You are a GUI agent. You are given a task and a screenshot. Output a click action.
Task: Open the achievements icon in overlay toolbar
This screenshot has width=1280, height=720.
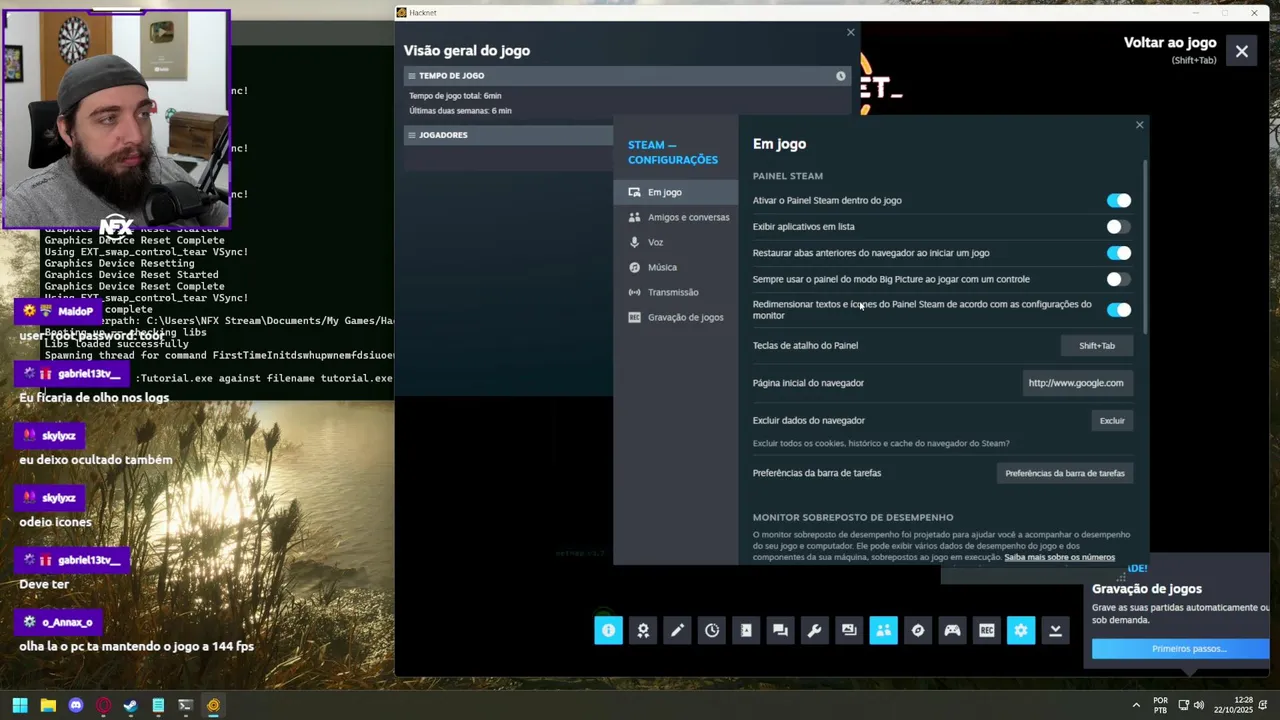[x=643, y=630]
